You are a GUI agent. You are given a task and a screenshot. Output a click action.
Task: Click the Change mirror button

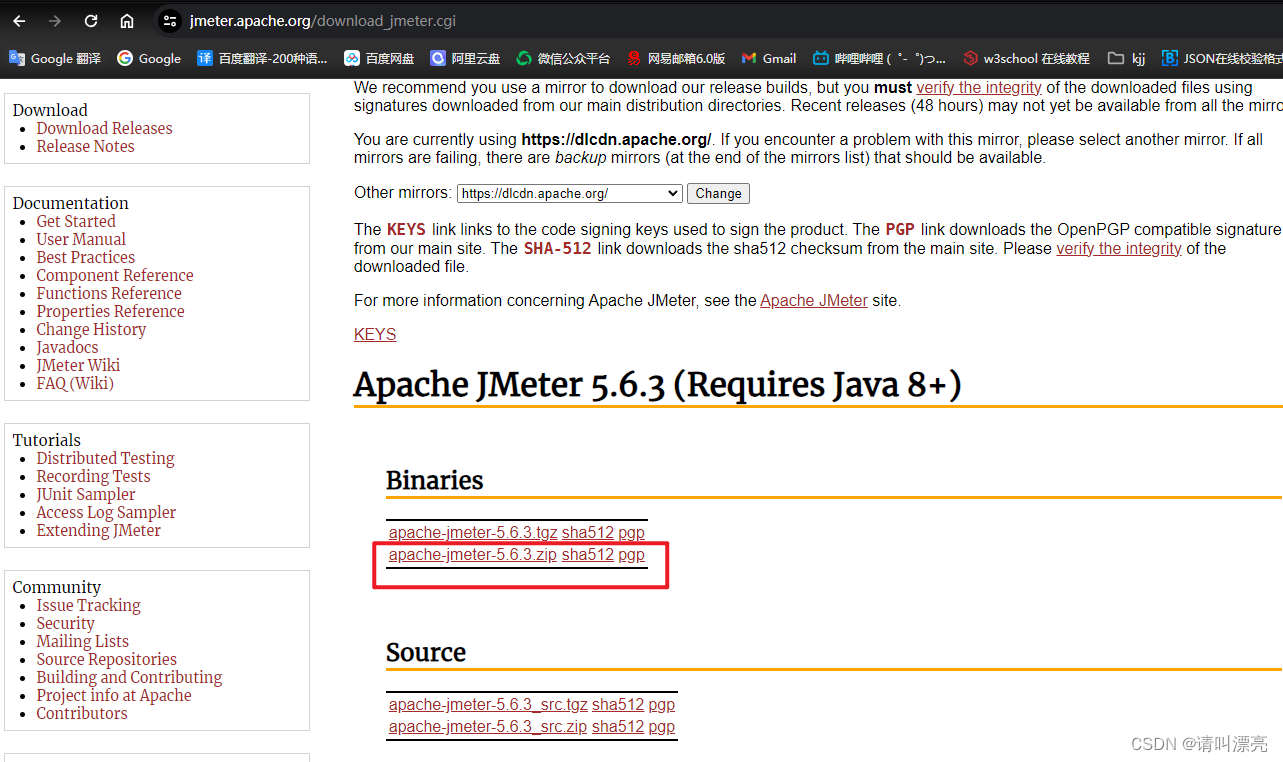point(718,193)
